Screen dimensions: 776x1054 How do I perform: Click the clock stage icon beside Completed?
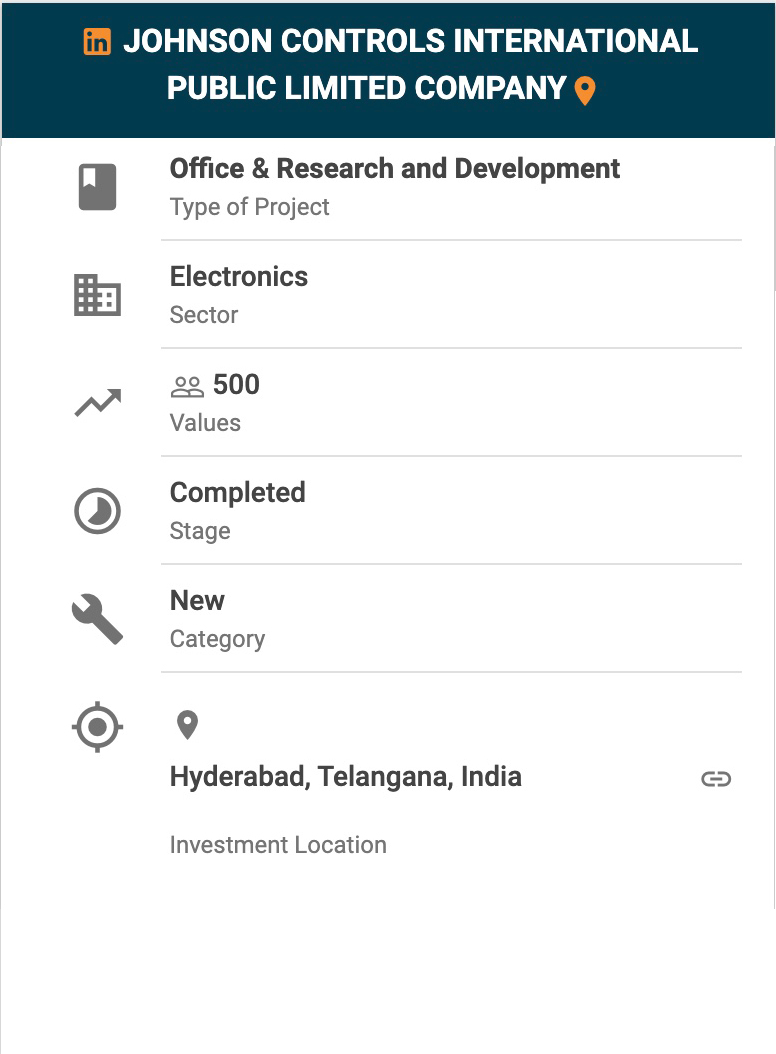[97, 511]
